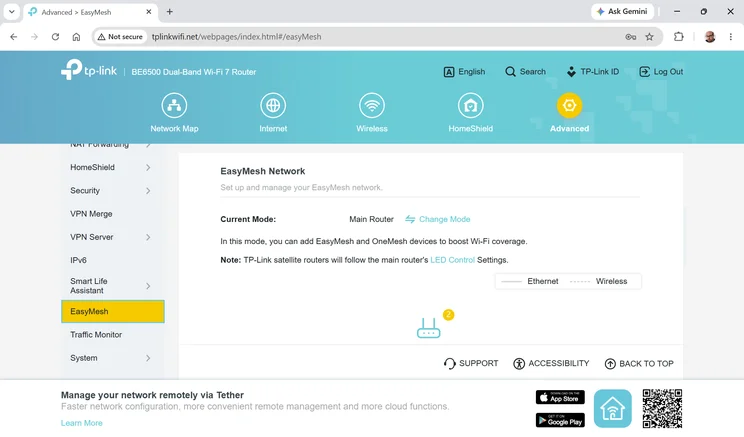Open the tab search dropdown arrow

click(11, 12)
